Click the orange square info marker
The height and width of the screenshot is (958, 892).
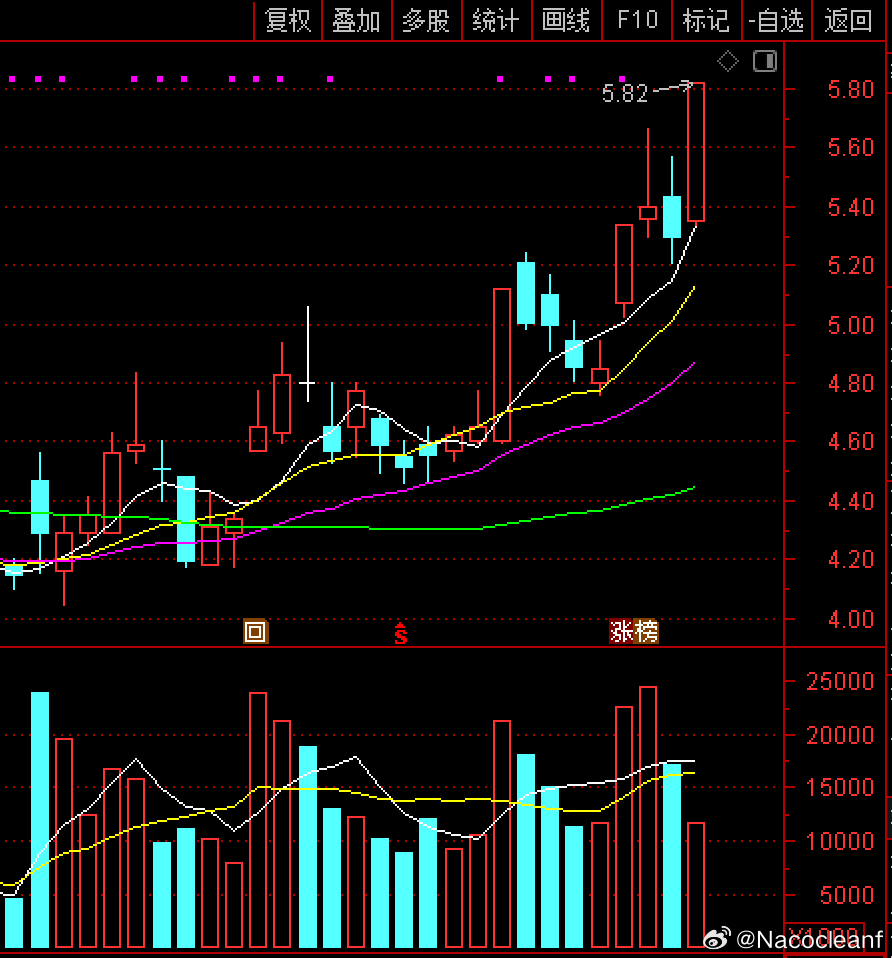click(255, 631)
